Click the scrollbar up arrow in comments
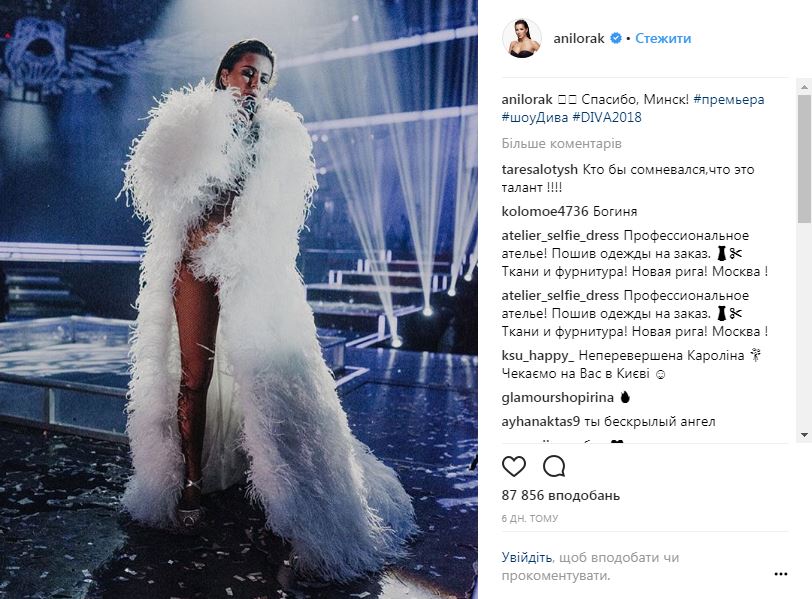This screenshot has height=599, width=812. click(804, 86)
